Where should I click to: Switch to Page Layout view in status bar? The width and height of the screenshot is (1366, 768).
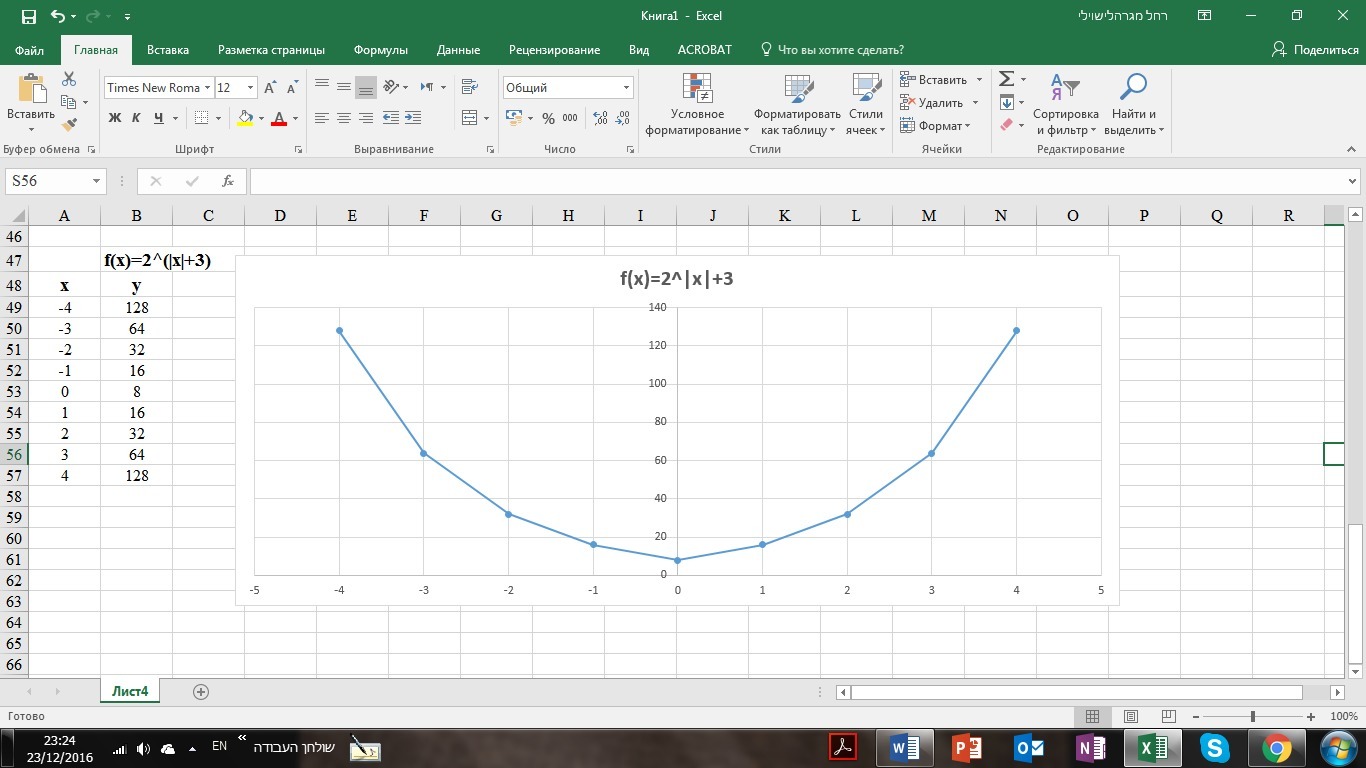pyautogui.click(x=1130, y=717)
